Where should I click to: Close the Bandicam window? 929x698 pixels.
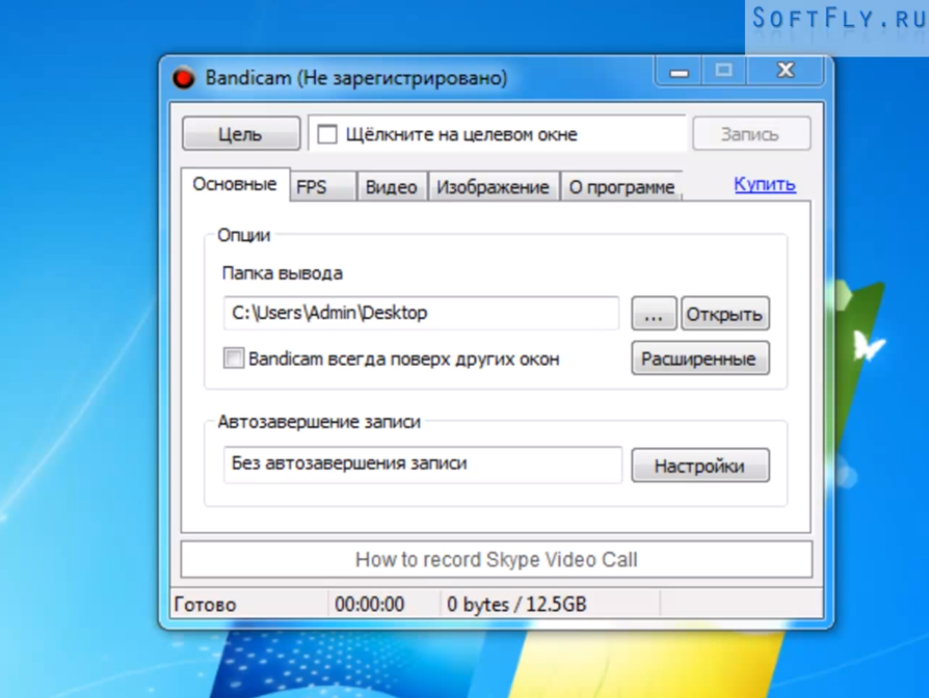point(785,71)
